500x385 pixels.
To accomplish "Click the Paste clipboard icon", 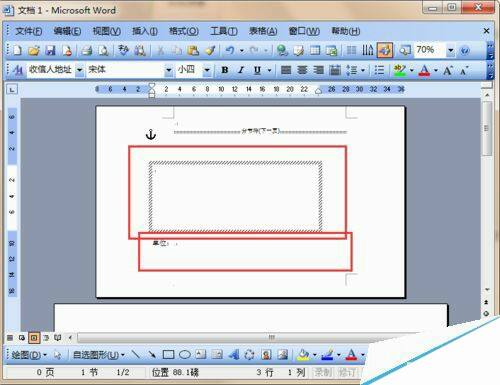I will coord(193,50).
